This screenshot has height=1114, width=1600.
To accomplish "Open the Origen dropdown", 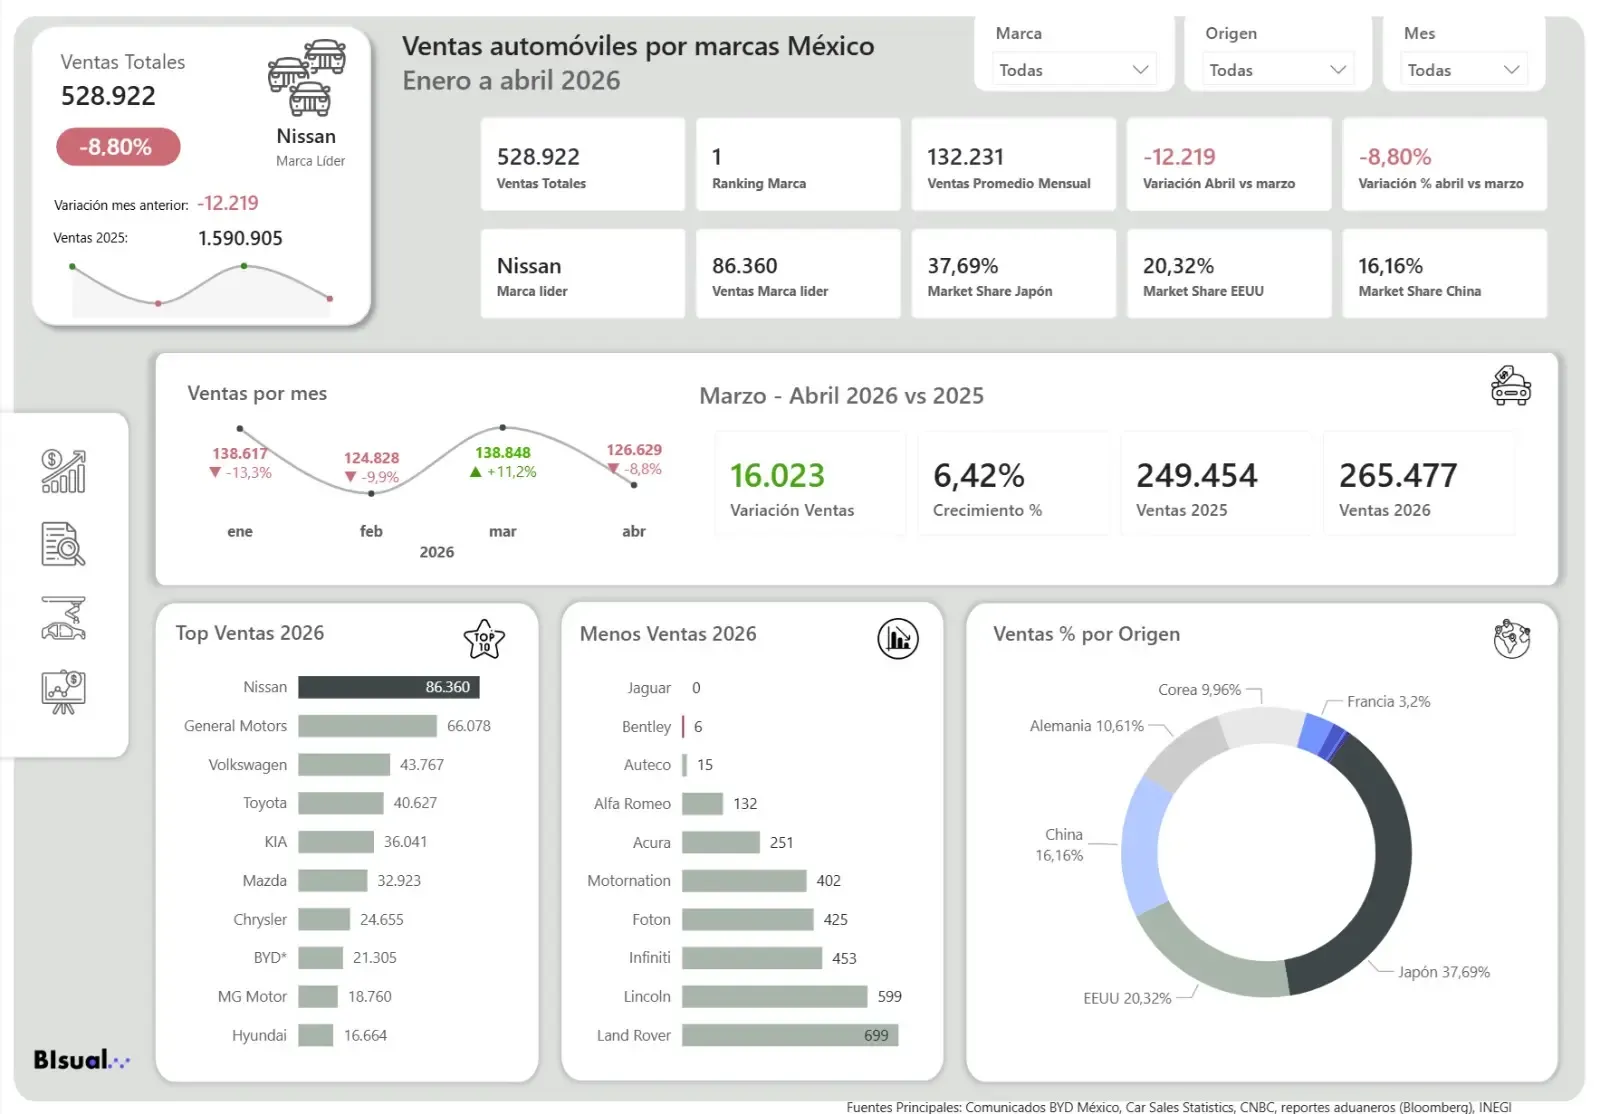I will 1277,69.
